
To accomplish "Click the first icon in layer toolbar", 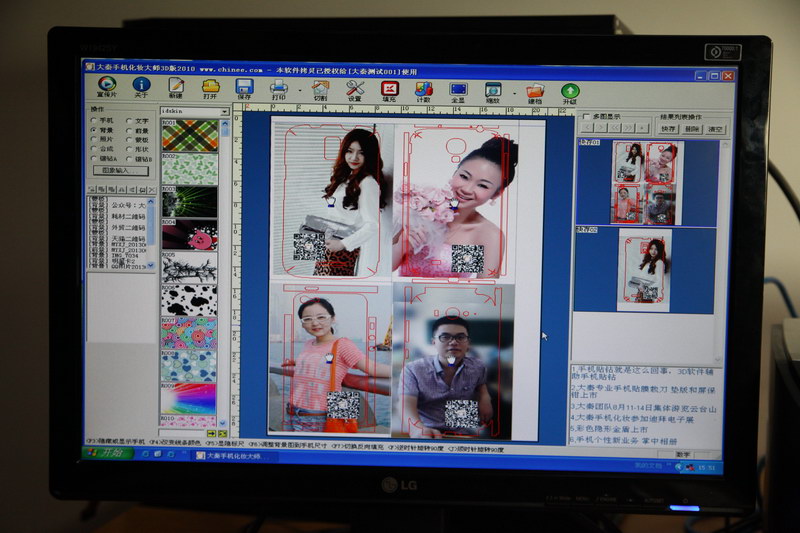I will tap(92, 189).
